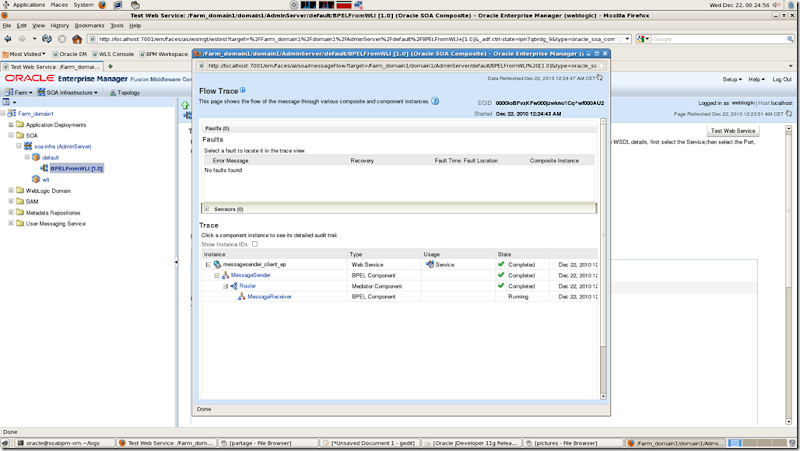Click the green up arrow icon in the main page
The height and width of the screenshot is (451, 800).
pyautogui.click(x=185, y=105)
